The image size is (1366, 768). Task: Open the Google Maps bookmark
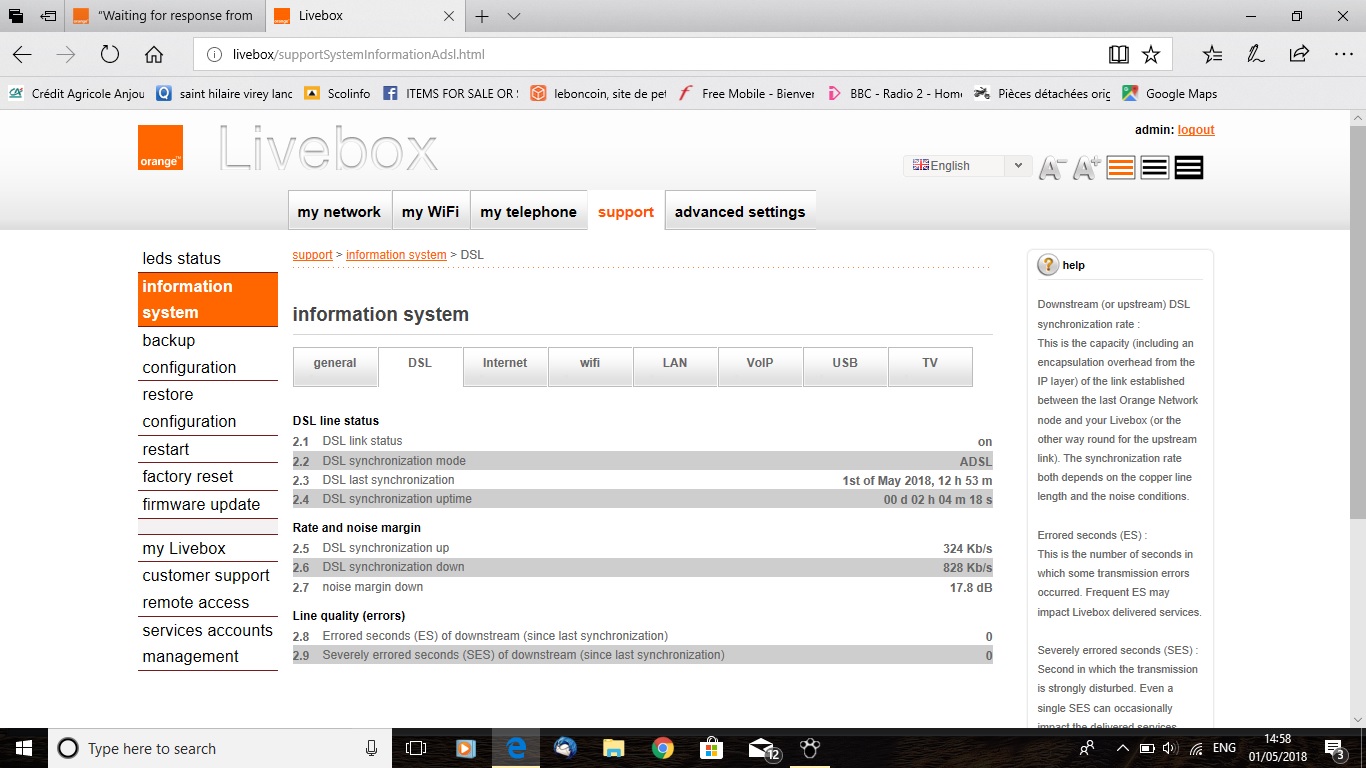tap(1170, 93)
